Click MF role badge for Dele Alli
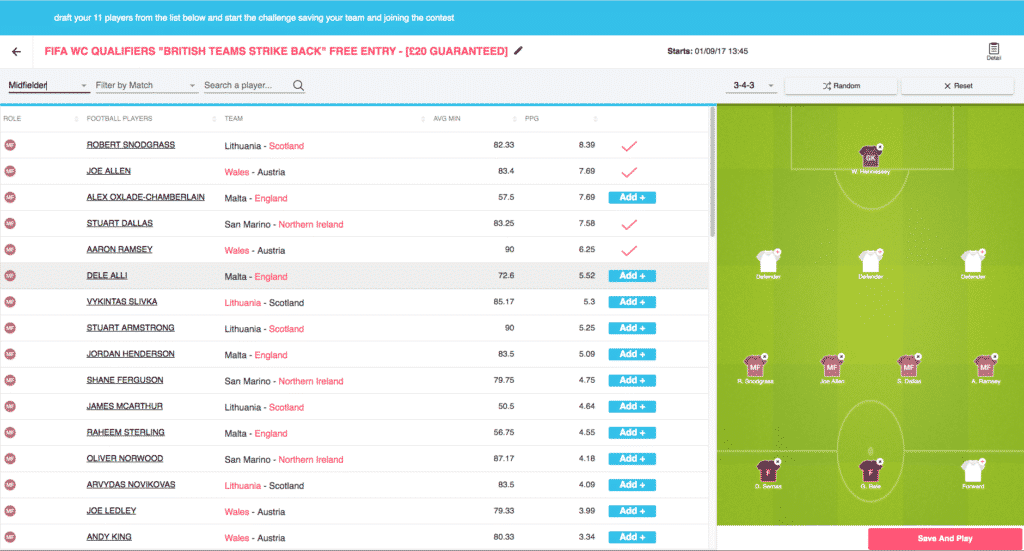The image size is (1024, 551). coord(10,276)
